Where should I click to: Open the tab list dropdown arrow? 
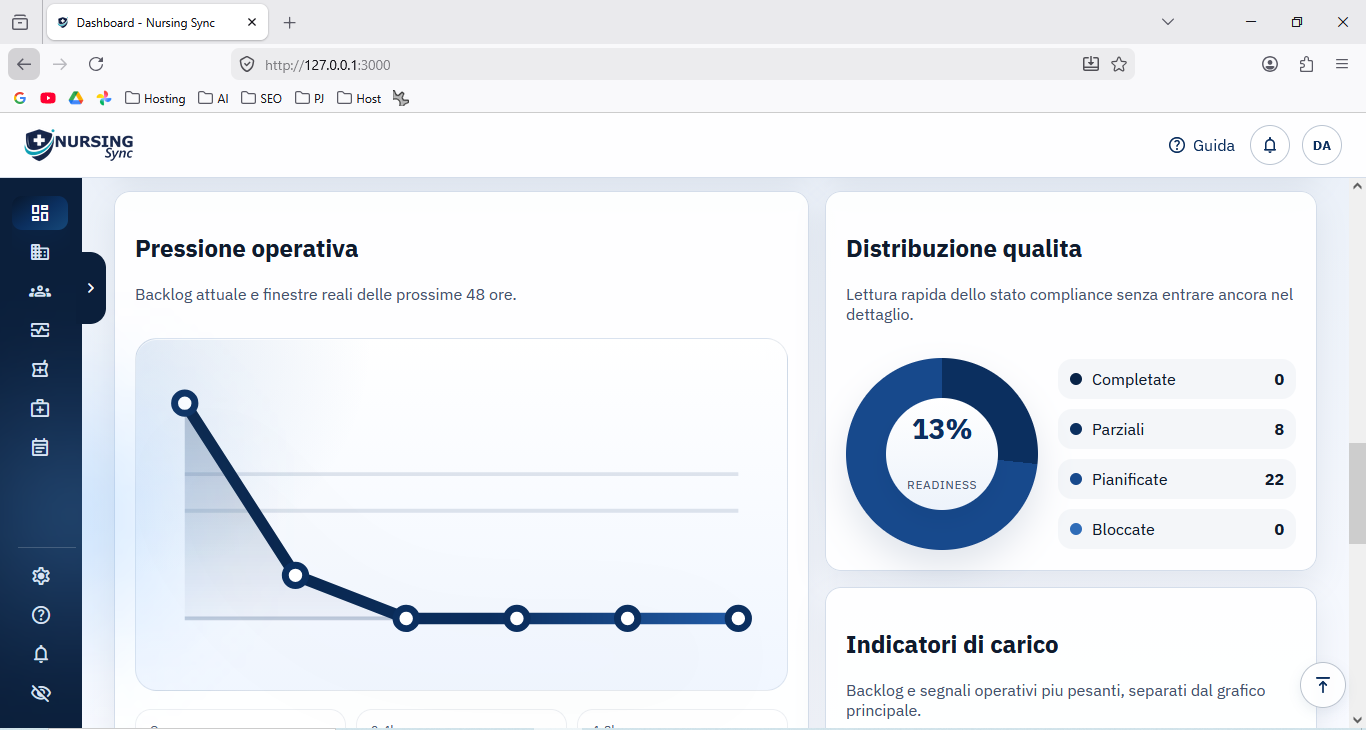coord(1168,22)
